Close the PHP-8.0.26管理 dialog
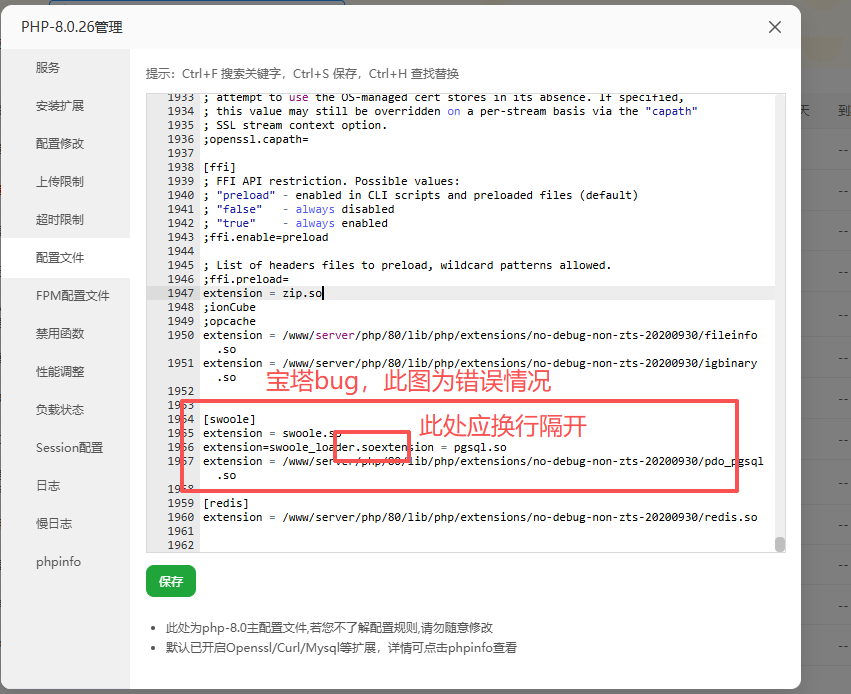This screenshot has width=851, height=694. pos(774,27)
